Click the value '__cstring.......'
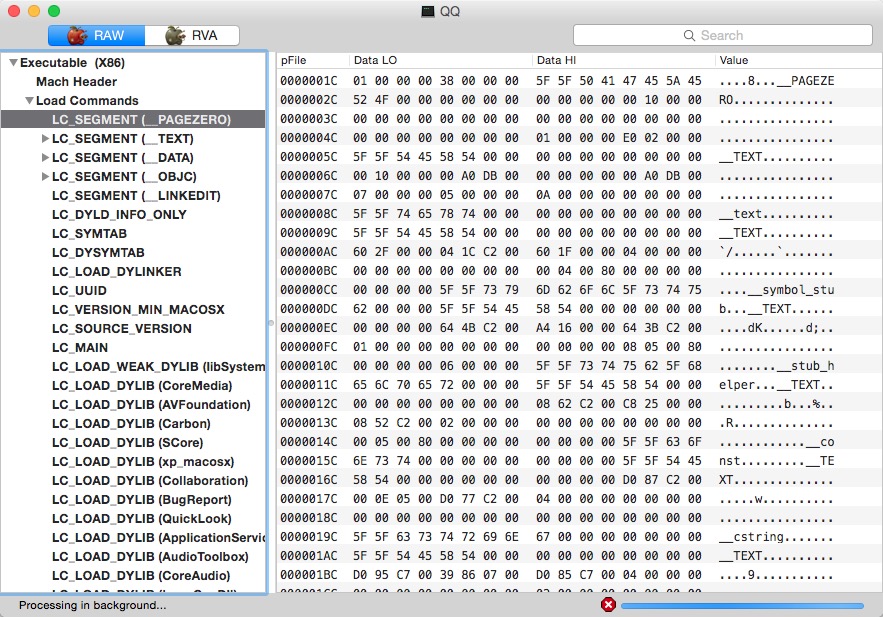This screenshot has height=617, width=883. click(775, 537)
